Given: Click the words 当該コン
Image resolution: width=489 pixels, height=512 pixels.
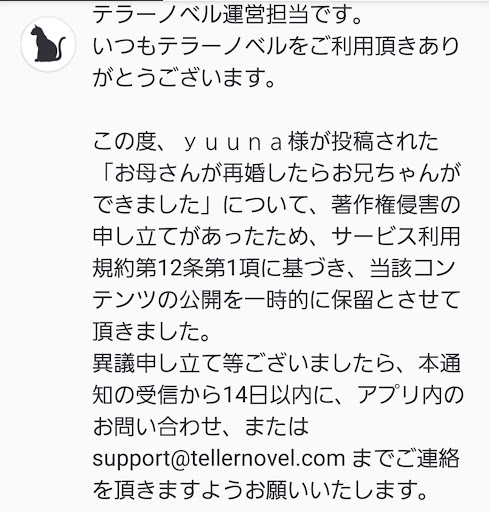Looking at the screenshot, I should (x=413, y=268).
